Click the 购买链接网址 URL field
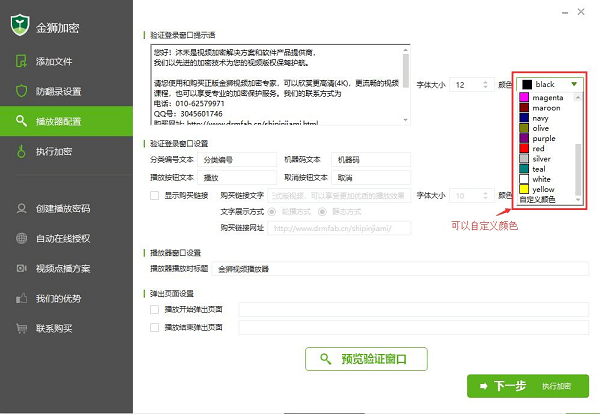 (339, 228)
